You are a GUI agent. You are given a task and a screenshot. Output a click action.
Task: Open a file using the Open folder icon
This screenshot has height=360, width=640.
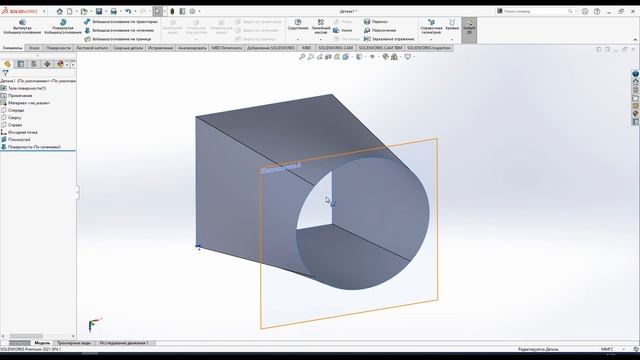(x=84, y=11)
